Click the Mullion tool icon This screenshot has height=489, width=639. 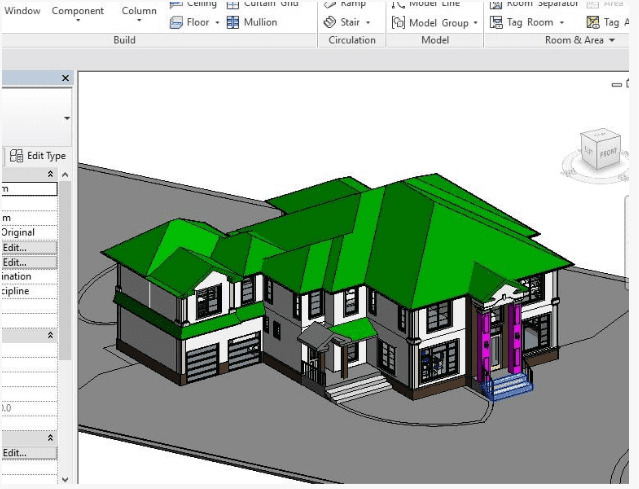(x=233, y=22)
